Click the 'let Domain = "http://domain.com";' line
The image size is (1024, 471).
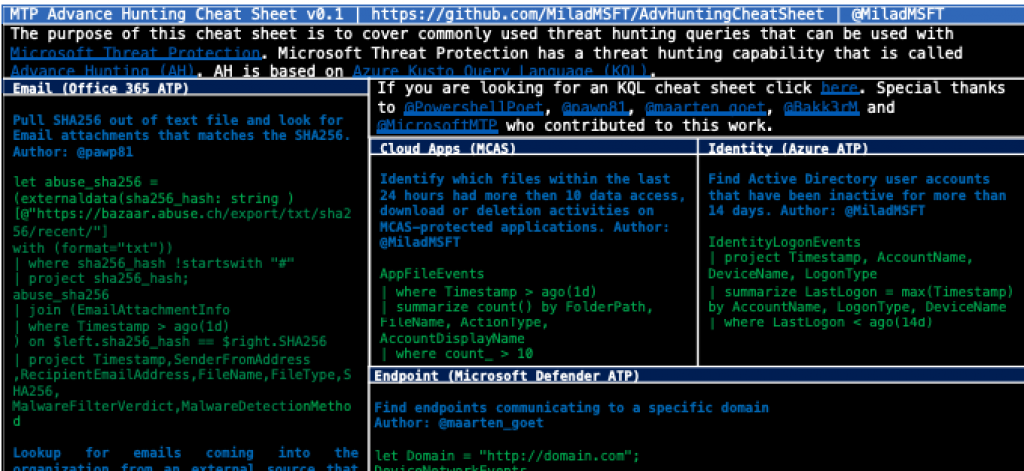(x=507, y=455)
